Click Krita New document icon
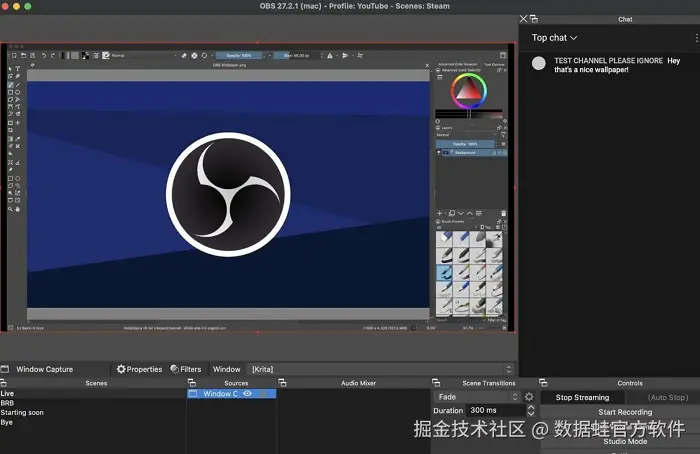 pos(14,55)
